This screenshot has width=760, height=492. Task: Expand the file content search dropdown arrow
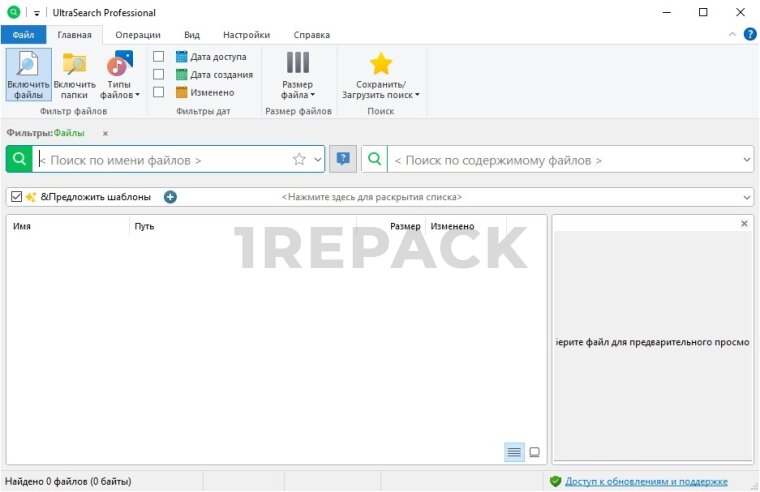pos(747,159)
